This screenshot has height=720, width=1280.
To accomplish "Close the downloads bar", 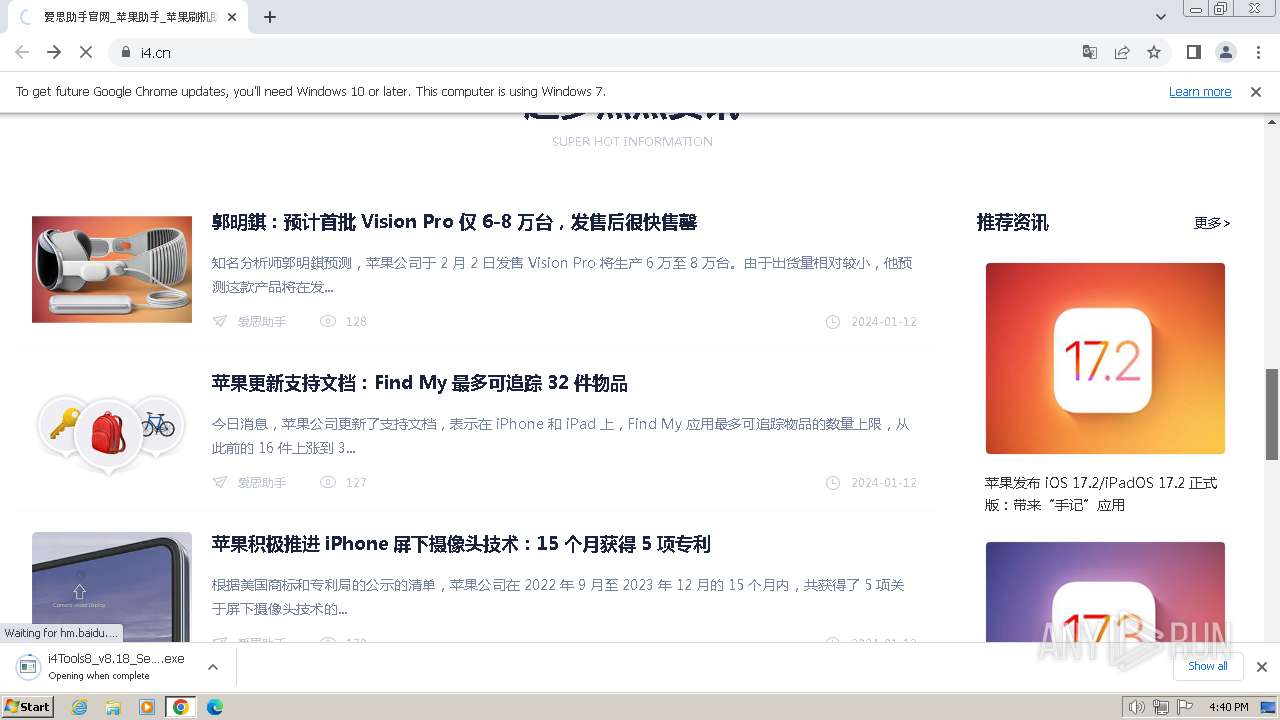I will pyautogui.click(x=1261, y=667).
